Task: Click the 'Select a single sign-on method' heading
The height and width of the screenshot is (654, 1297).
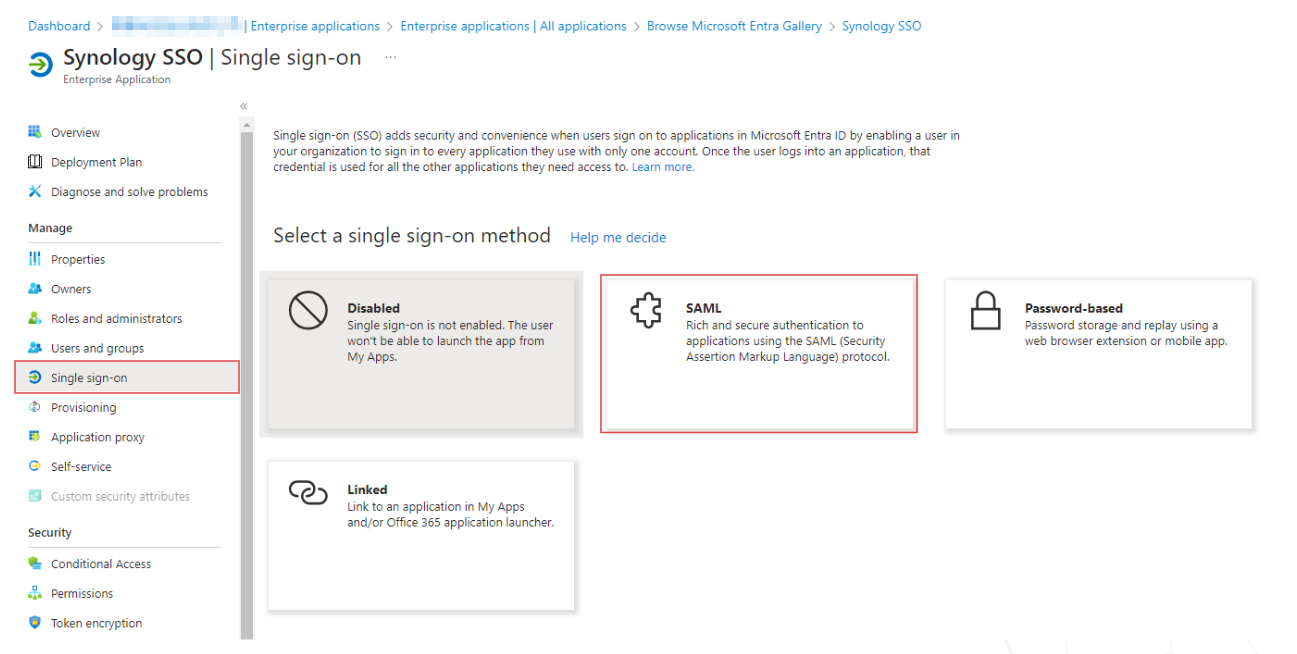Action: (412, 236)
